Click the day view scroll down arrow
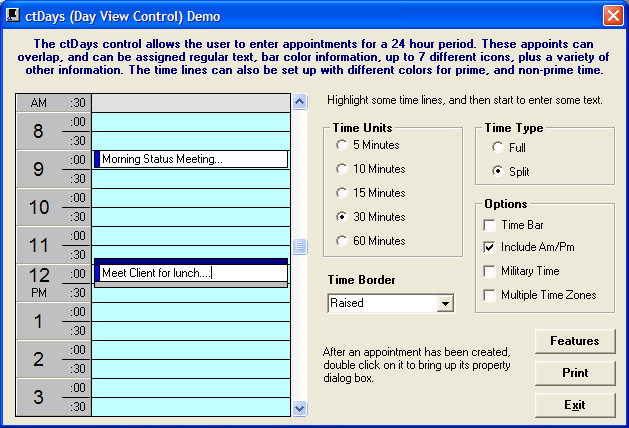 point(300,409)
